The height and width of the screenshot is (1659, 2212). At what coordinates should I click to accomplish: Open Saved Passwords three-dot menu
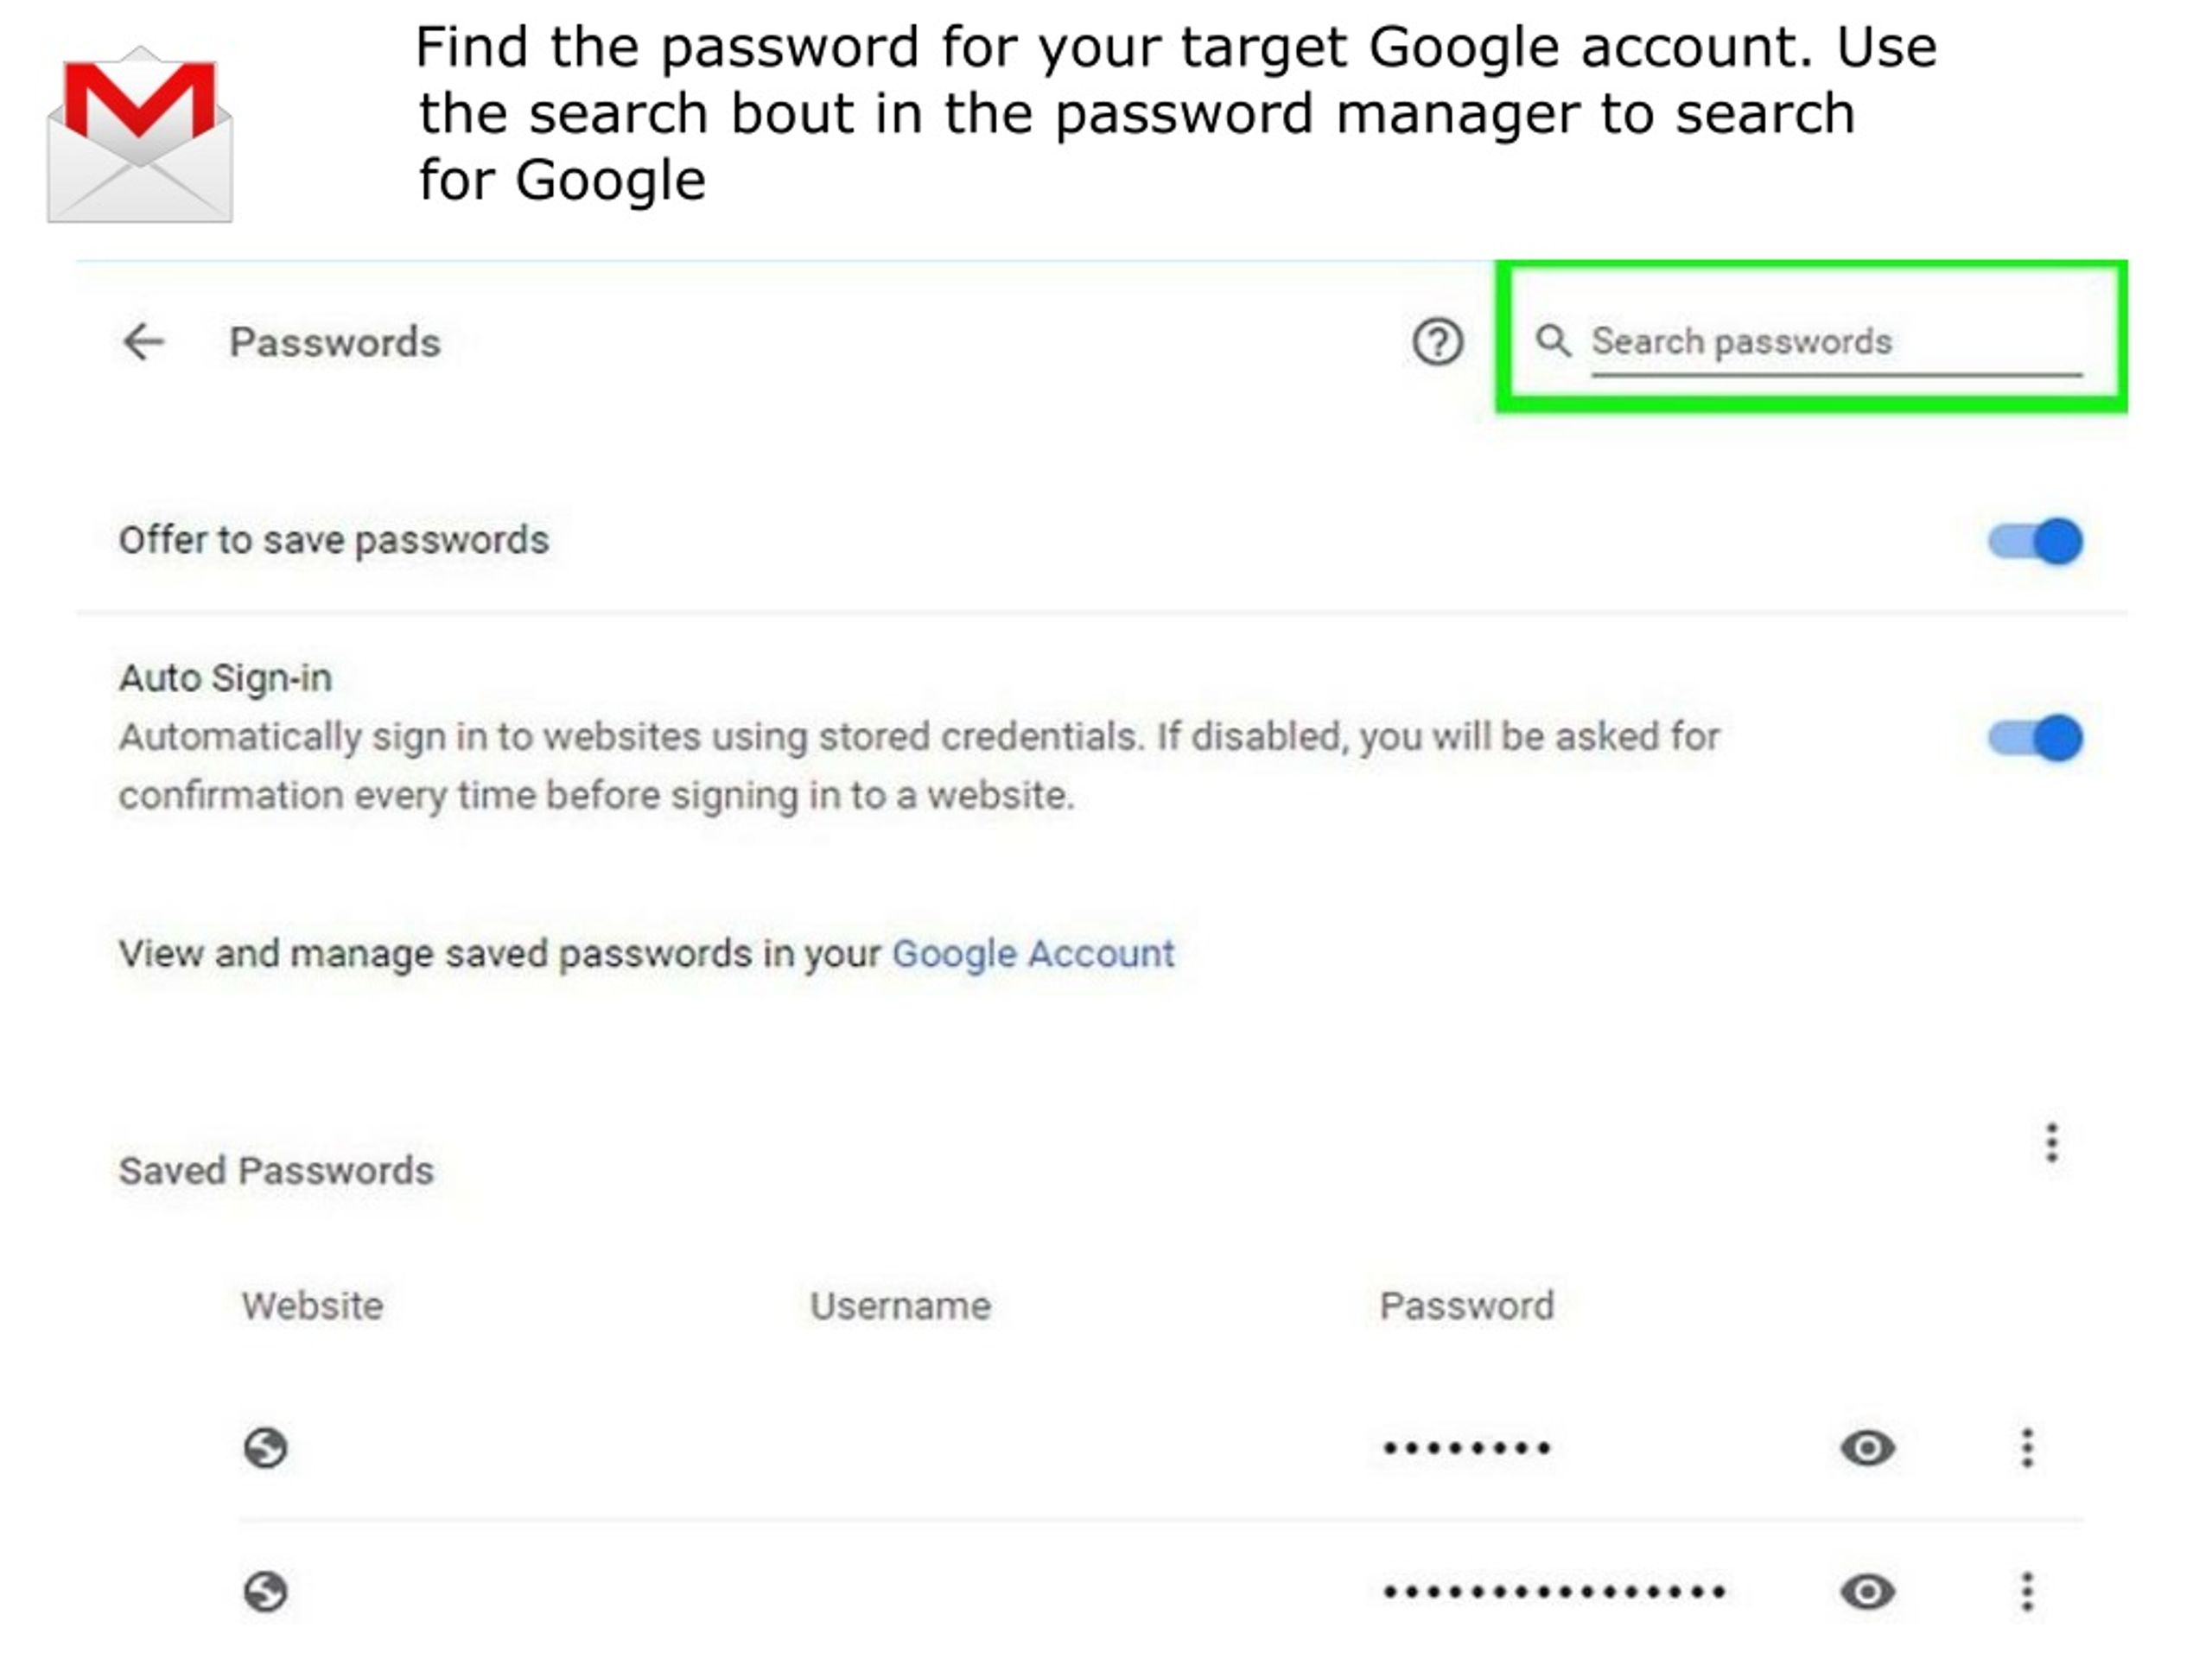(2052, 1142)
